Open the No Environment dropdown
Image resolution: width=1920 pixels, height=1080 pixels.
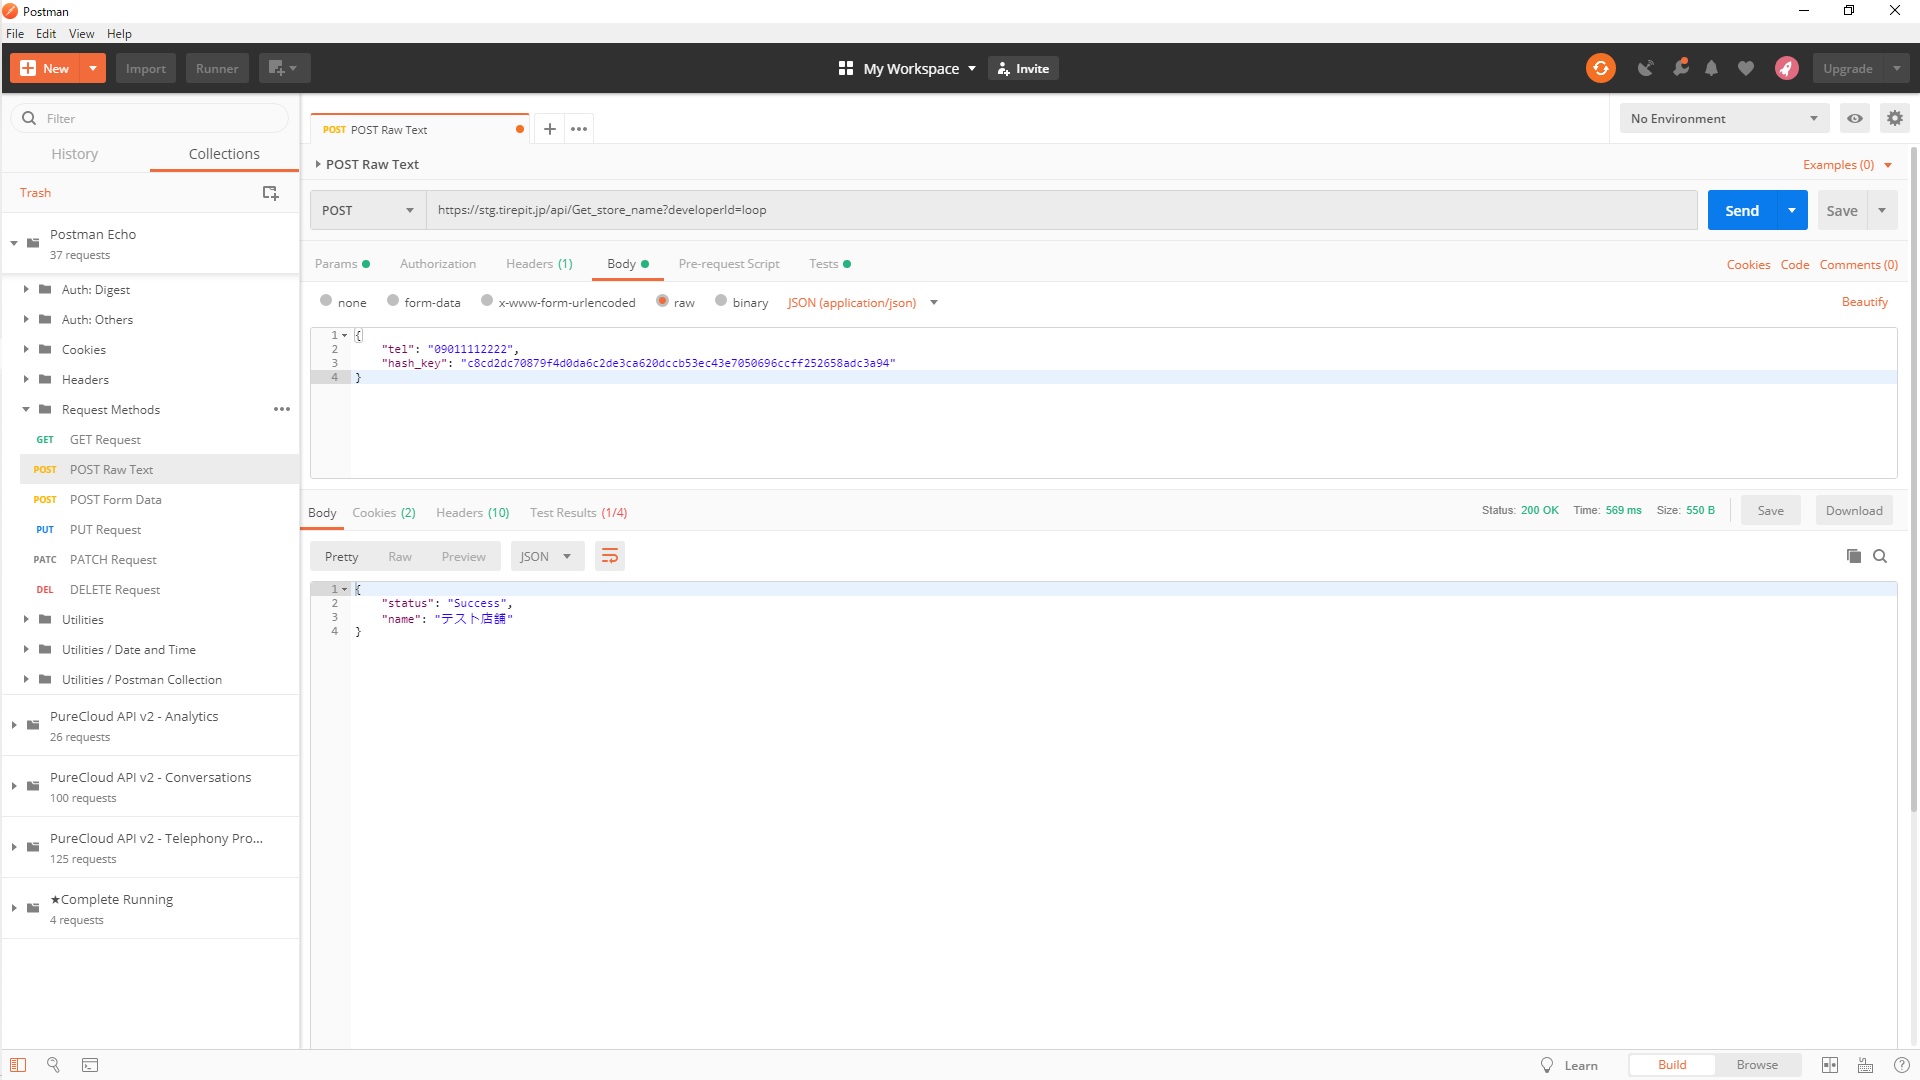1723,118
